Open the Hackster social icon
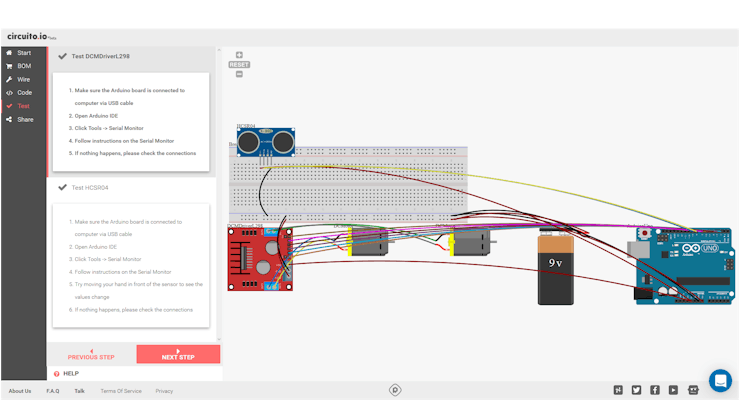Screen dimensions: 740x416 (618, 390)
